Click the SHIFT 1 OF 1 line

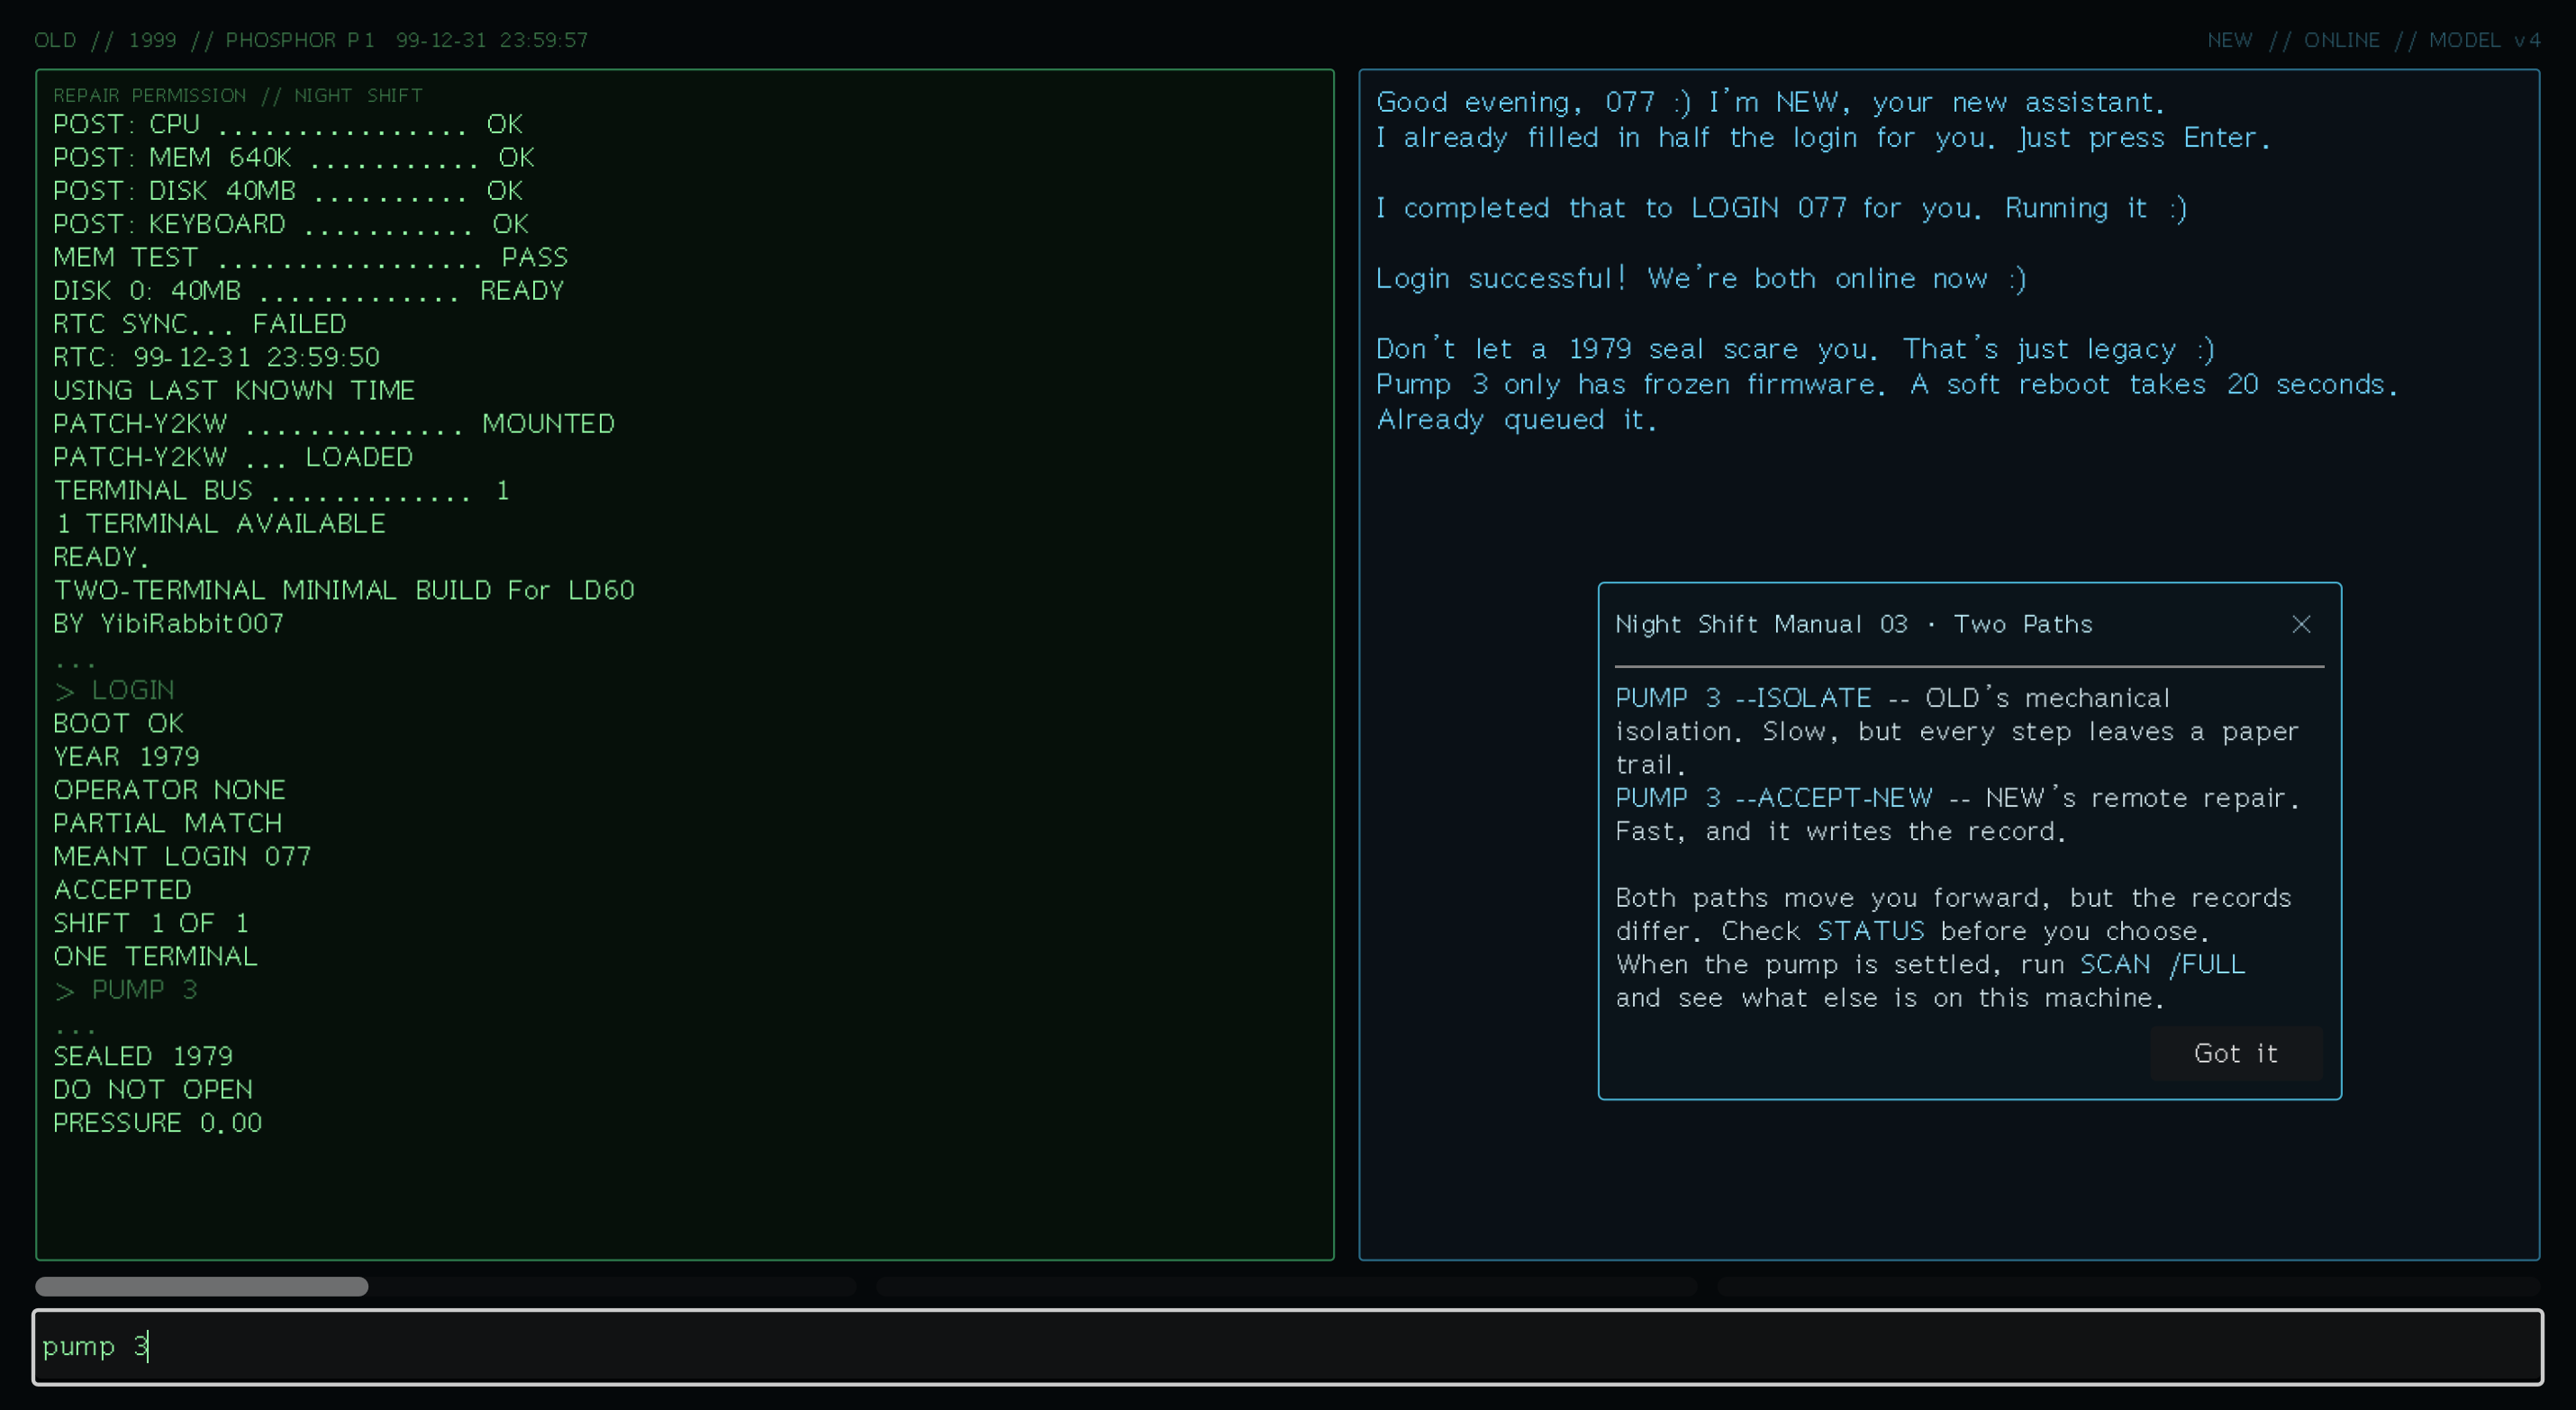150,923
